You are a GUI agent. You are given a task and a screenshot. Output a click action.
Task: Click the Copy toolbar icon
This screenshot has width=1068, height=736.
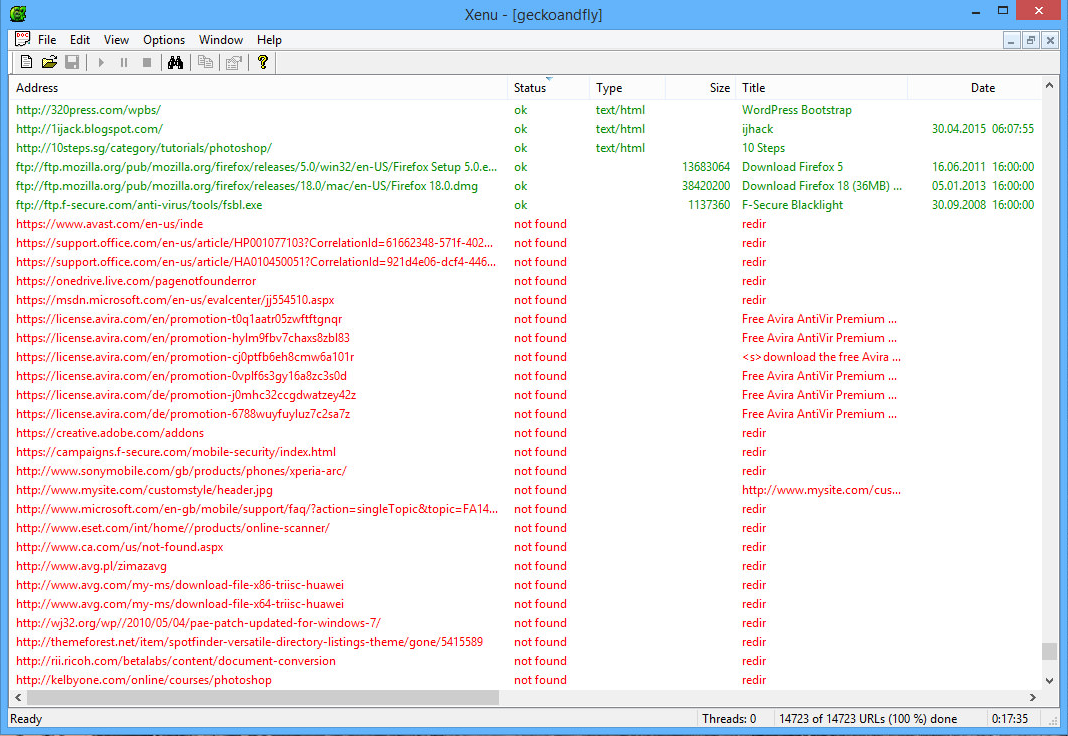[x=205, y=63]
